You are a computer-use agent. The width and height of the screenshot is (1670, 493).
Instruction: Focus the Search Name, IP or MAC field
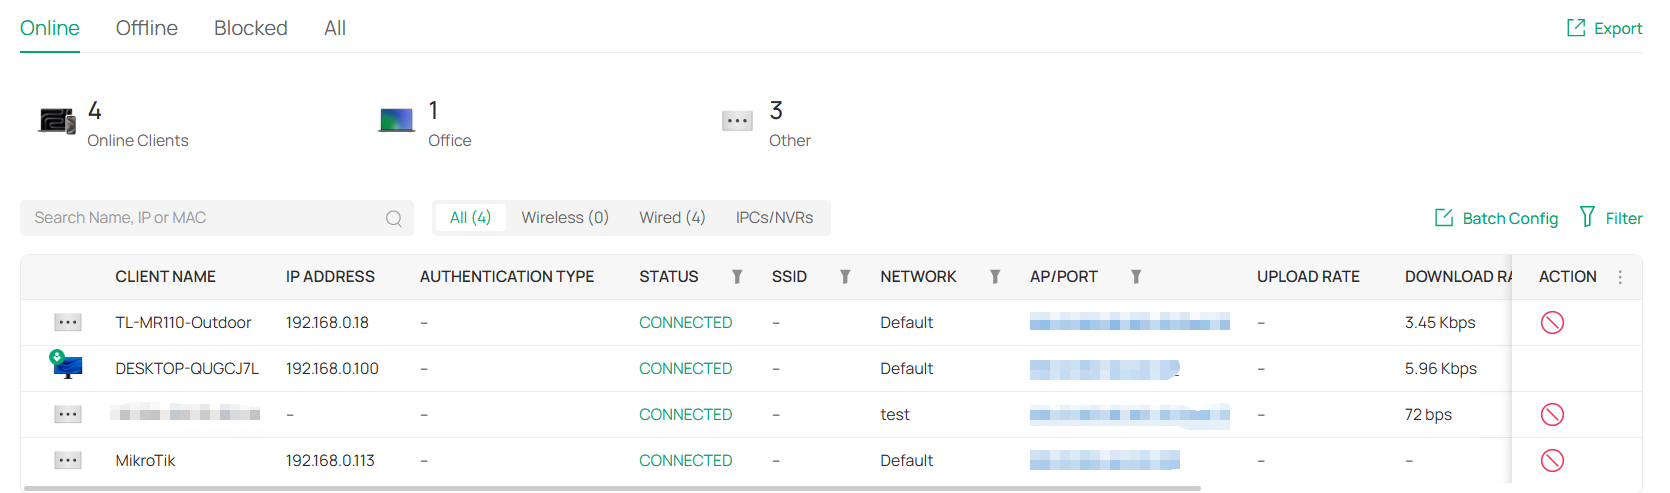coord(217,218)
